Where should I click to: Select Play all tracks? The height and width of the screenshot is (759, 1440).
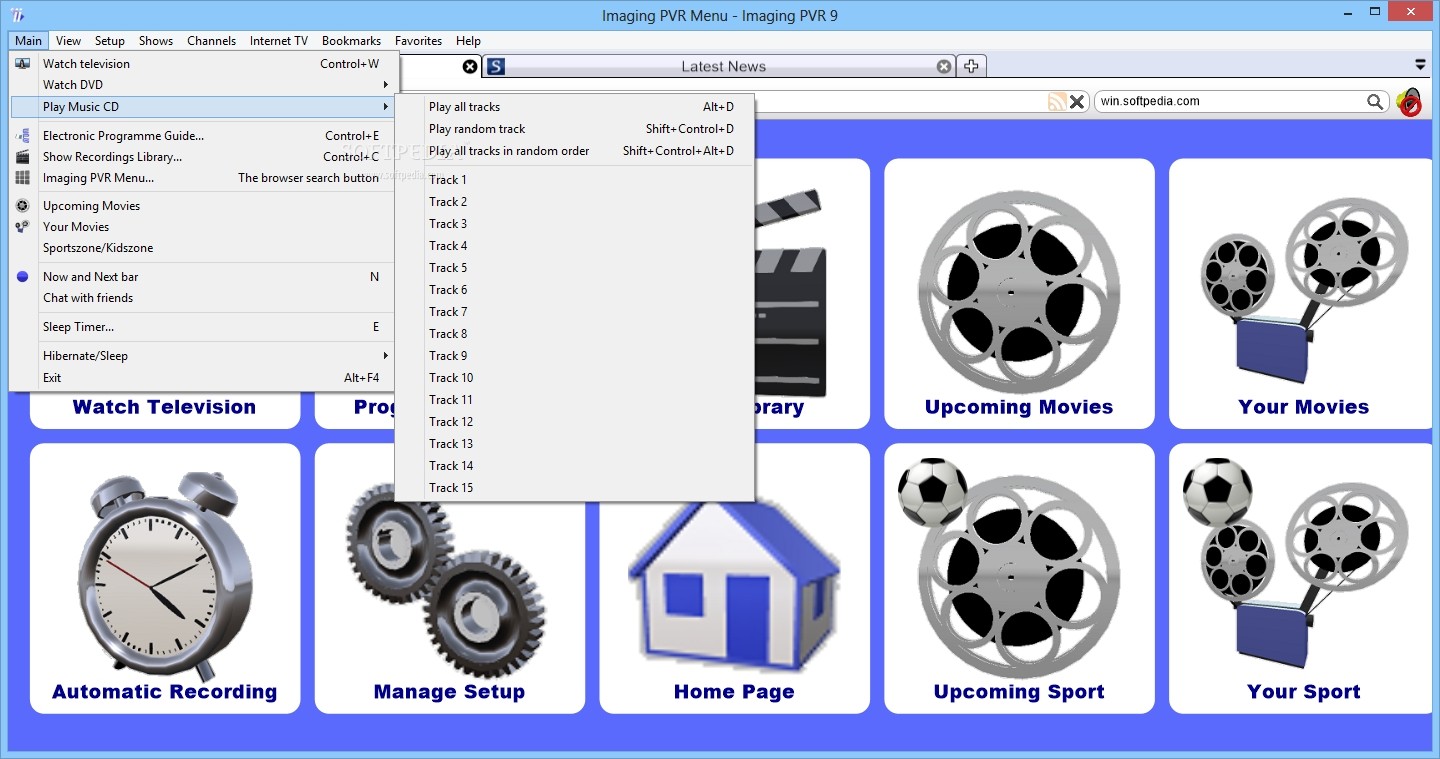574,107
